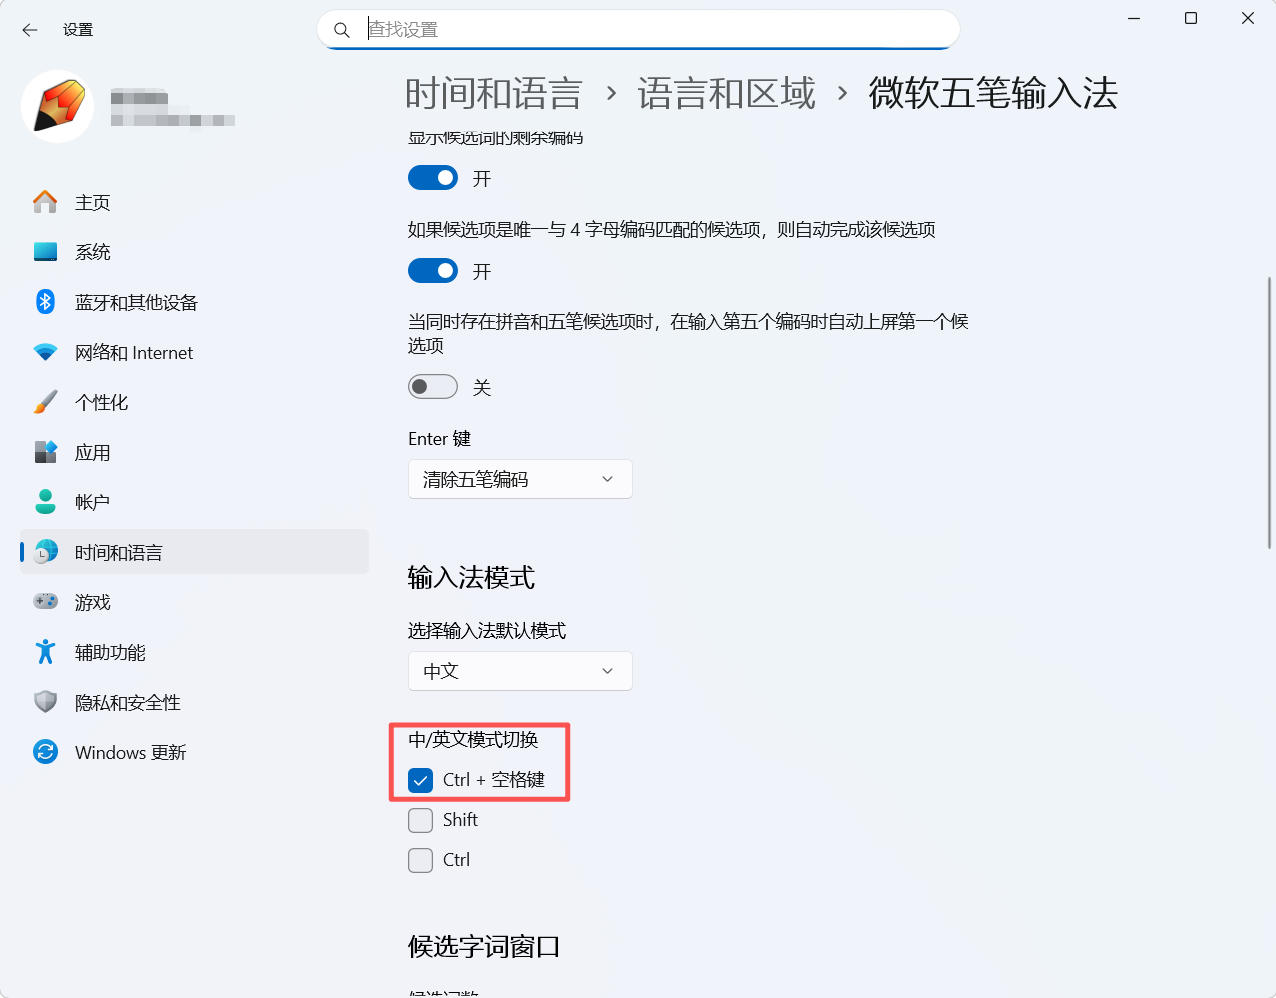Turn off the 4 字母编码 auto-complete toggle

433,271
